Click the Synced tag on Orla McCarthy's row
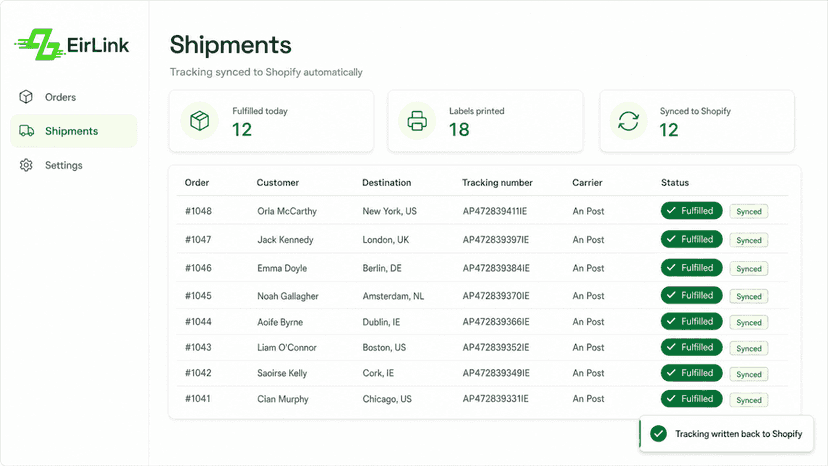Screen dimensions: 828x466 (x=749, y=211)
